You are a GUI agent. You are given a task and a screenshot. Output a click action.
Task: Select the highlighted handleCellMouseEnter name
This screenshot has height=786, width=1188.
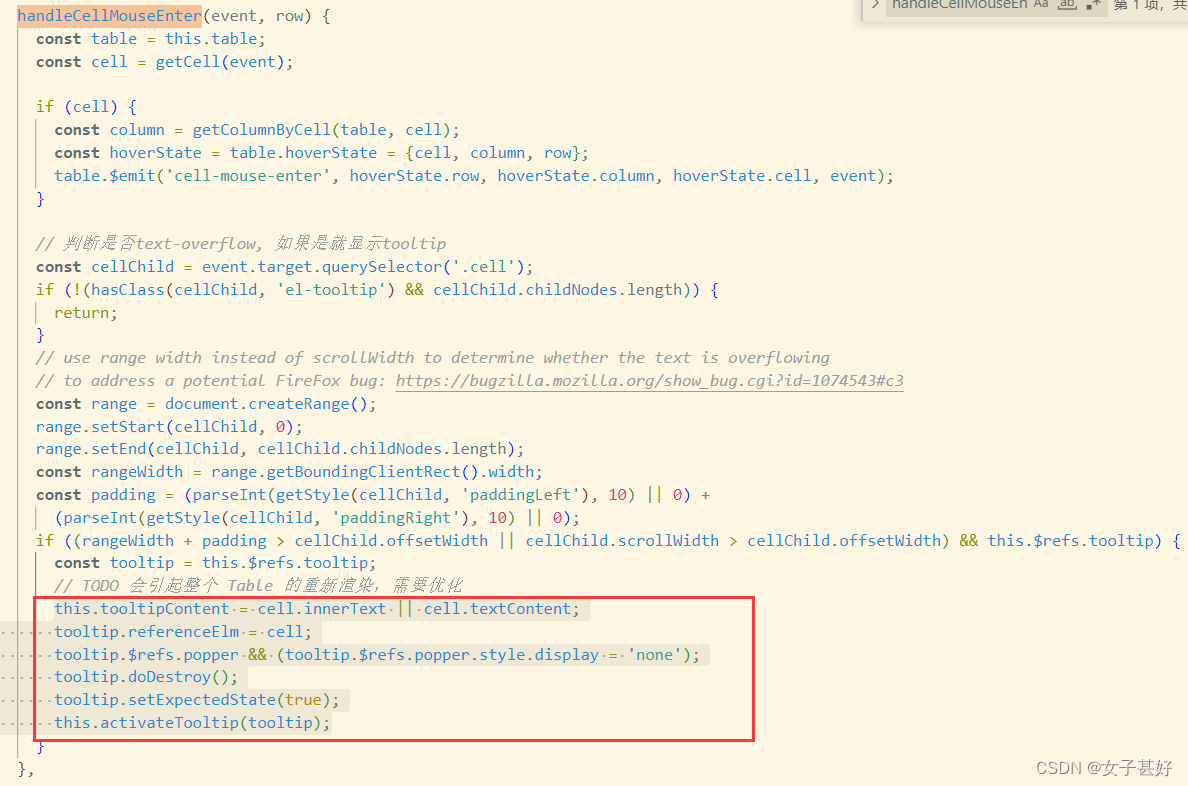(109, 15)
